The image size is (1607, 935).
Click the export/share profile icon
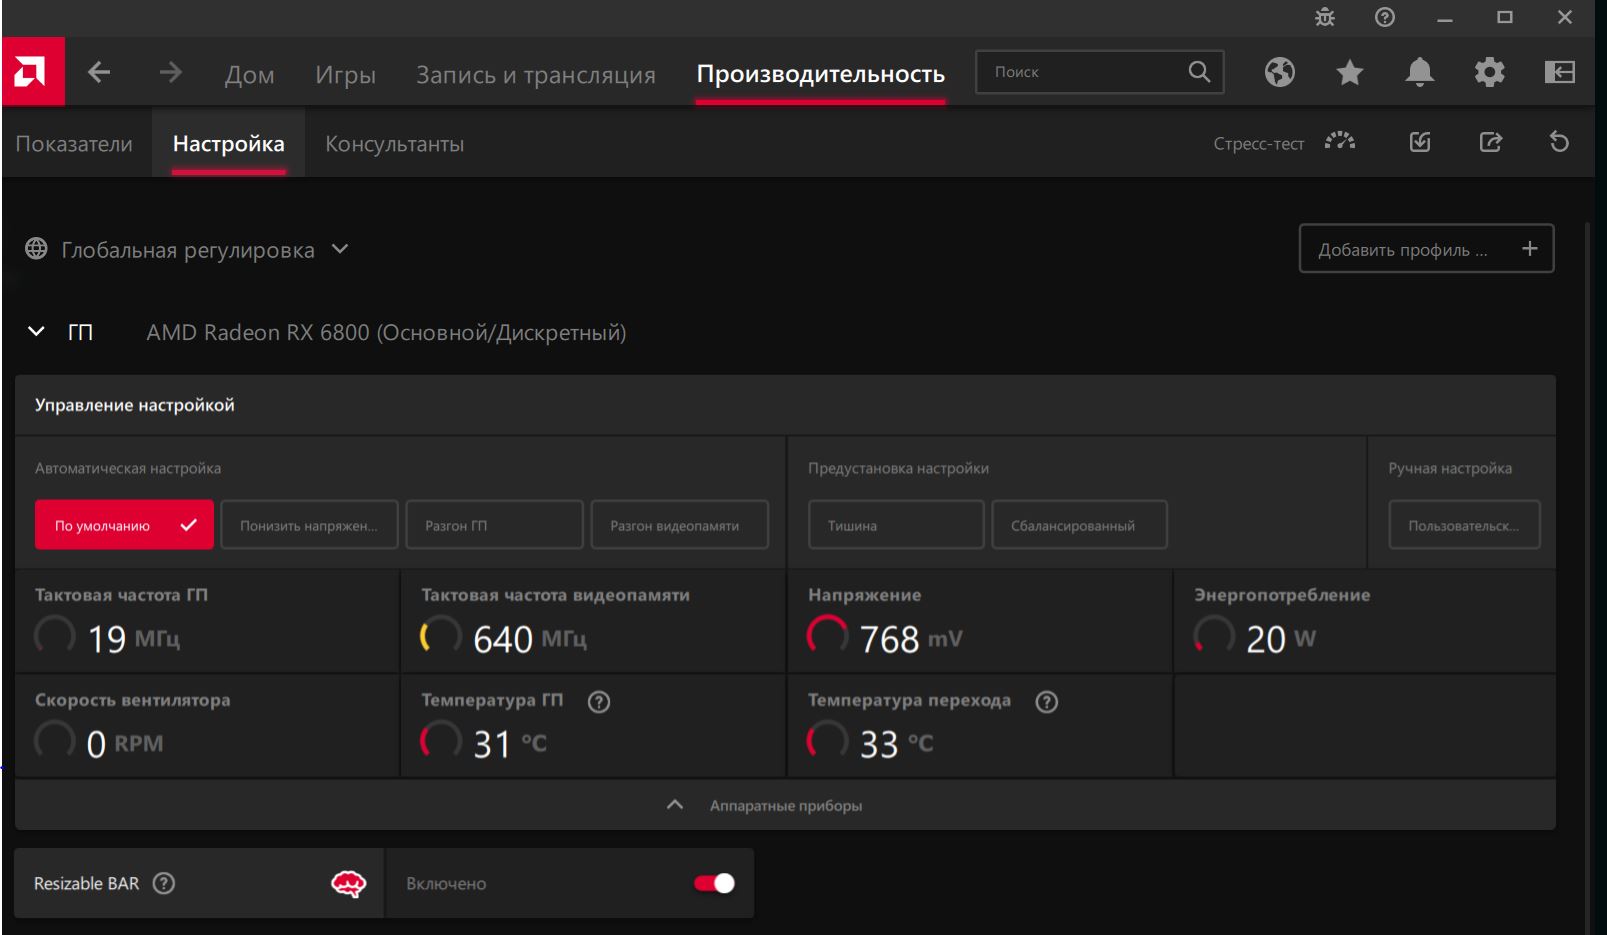(x=1491, y=142)
